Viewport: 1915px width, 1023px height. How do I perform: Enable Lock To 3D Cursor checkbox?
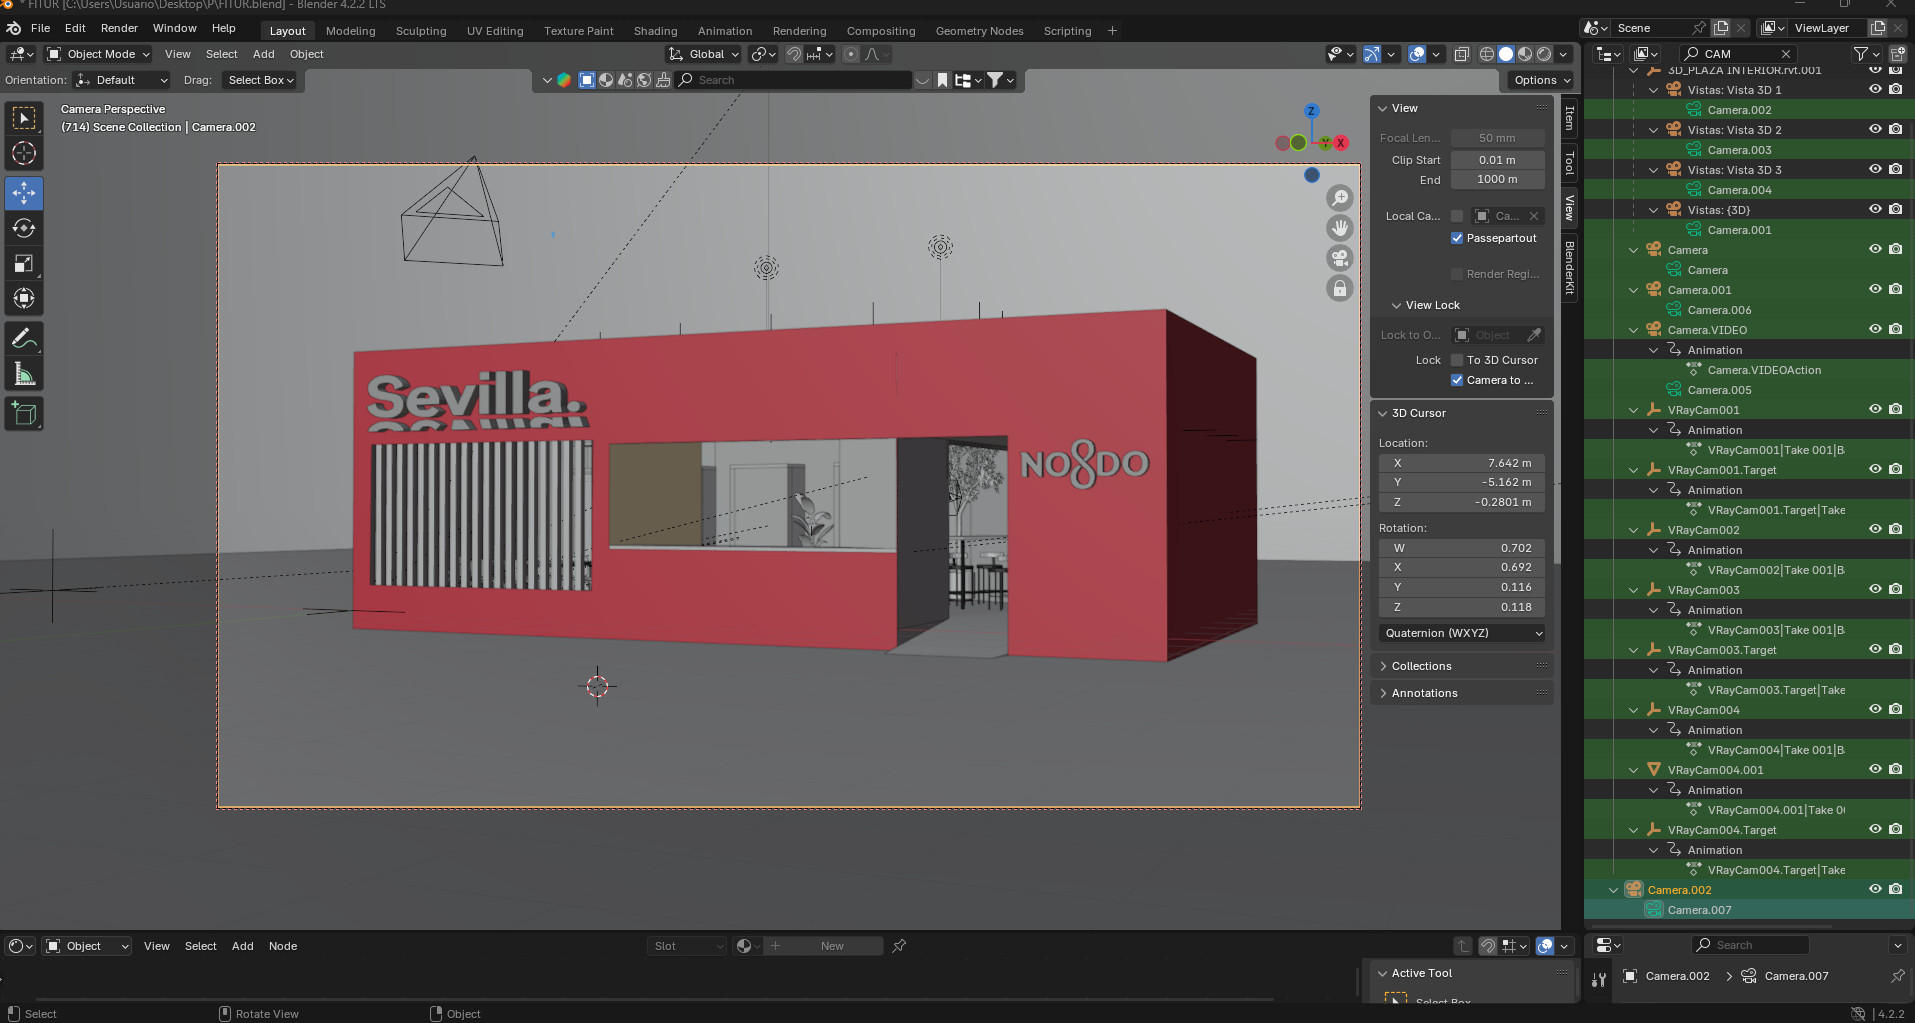(1457, 360)
